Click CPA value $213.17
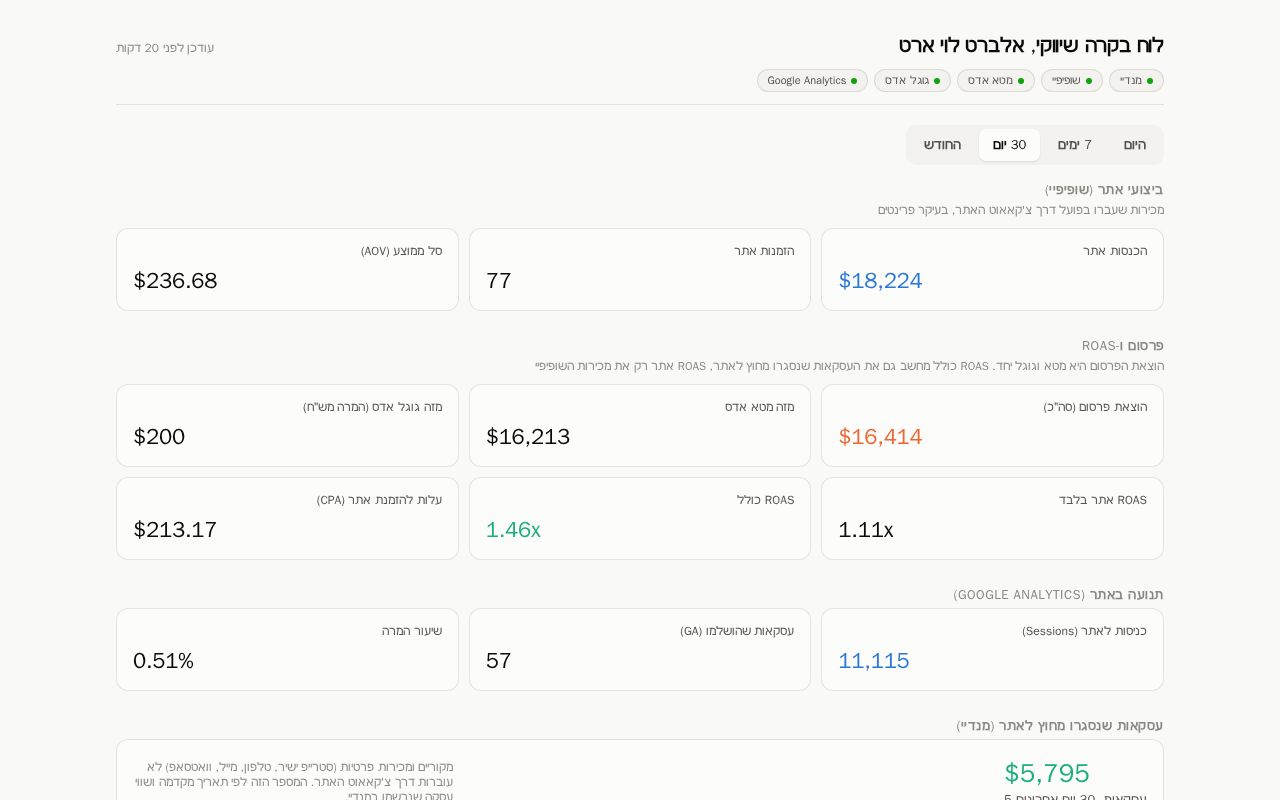The width and height of the screenshot is (1280, 800). tap(175, 530)
